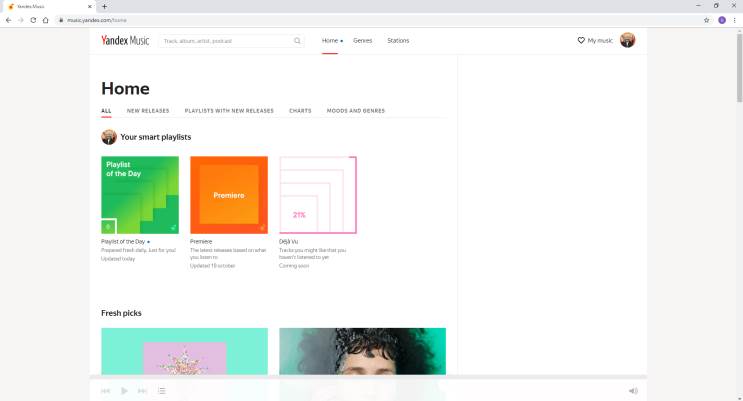This screenshot has width=743, height=401.
Task: Click the search magnifier icon
Action: 297,41
